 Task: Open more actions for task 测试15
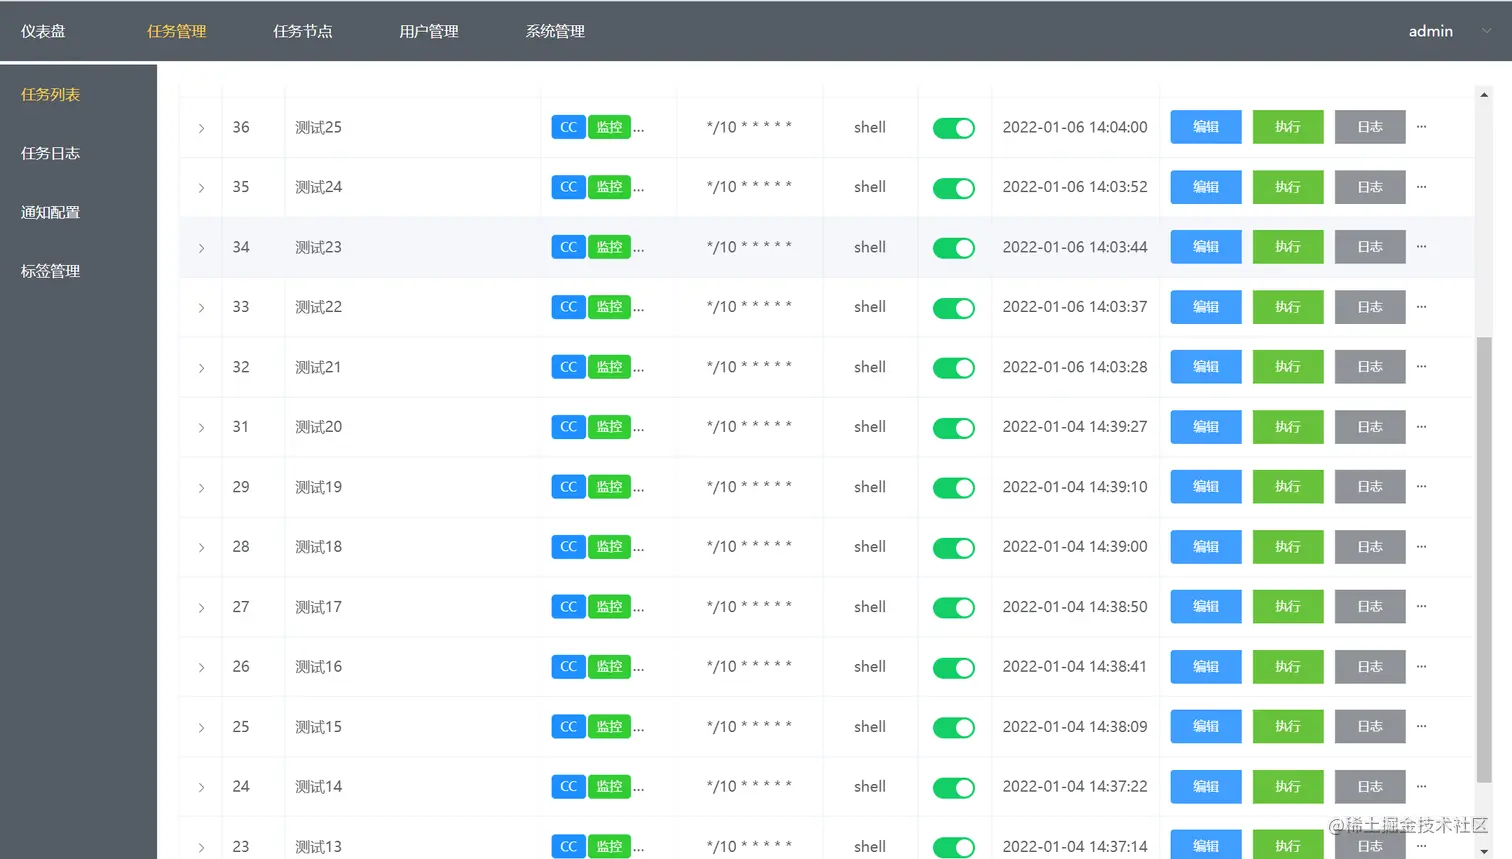click(x=1421, y=727)
